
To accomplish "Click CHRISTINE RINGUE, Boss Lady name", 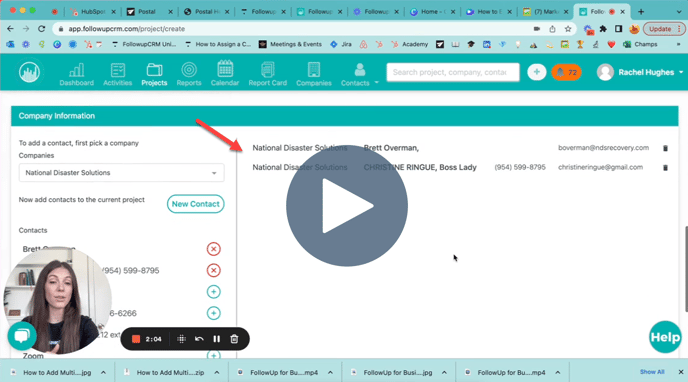I will click(420, 167).
